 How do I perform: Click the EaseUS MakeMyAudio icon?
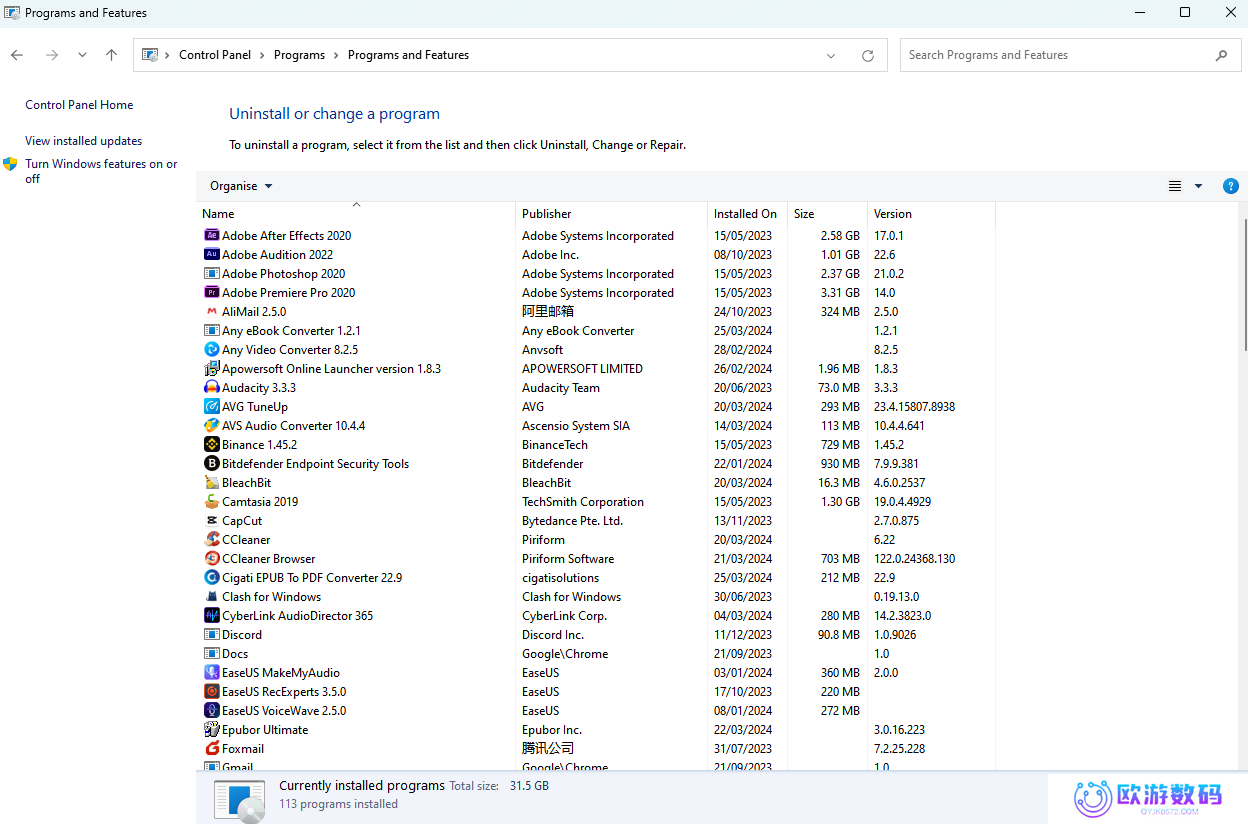[211, 673]
